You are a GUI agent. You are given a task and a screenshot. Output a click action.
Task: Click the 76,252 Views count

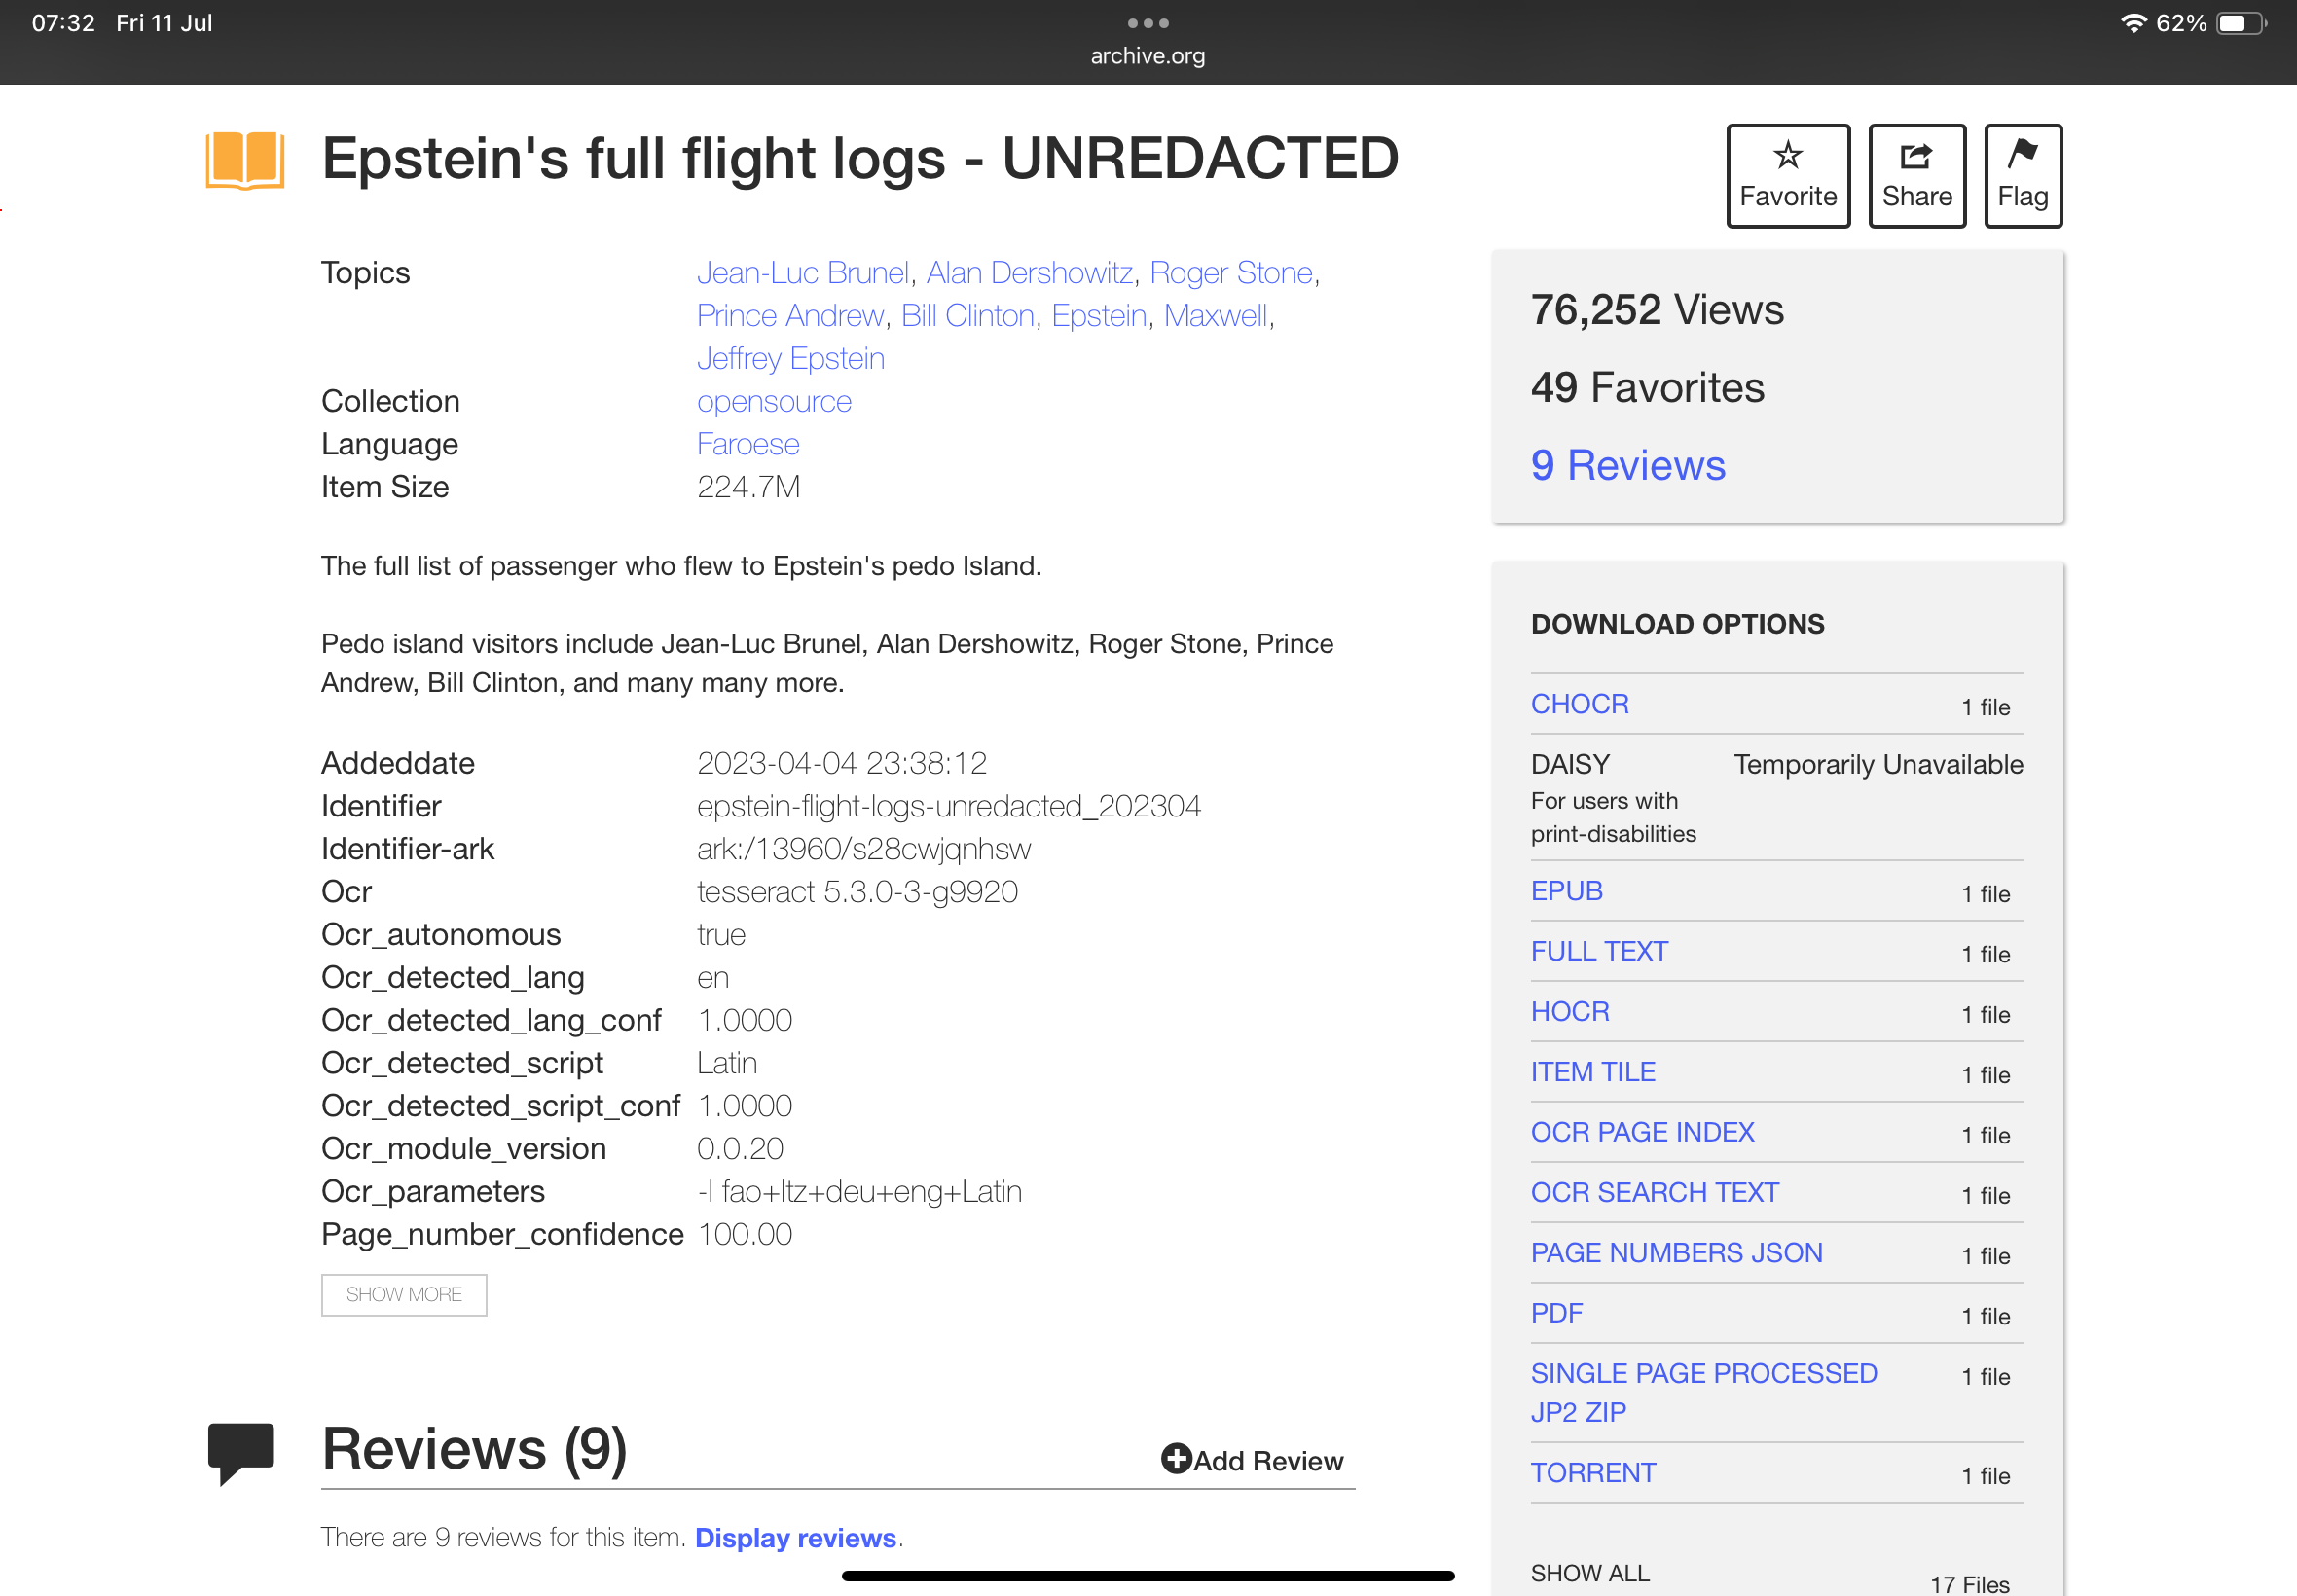1657,310
